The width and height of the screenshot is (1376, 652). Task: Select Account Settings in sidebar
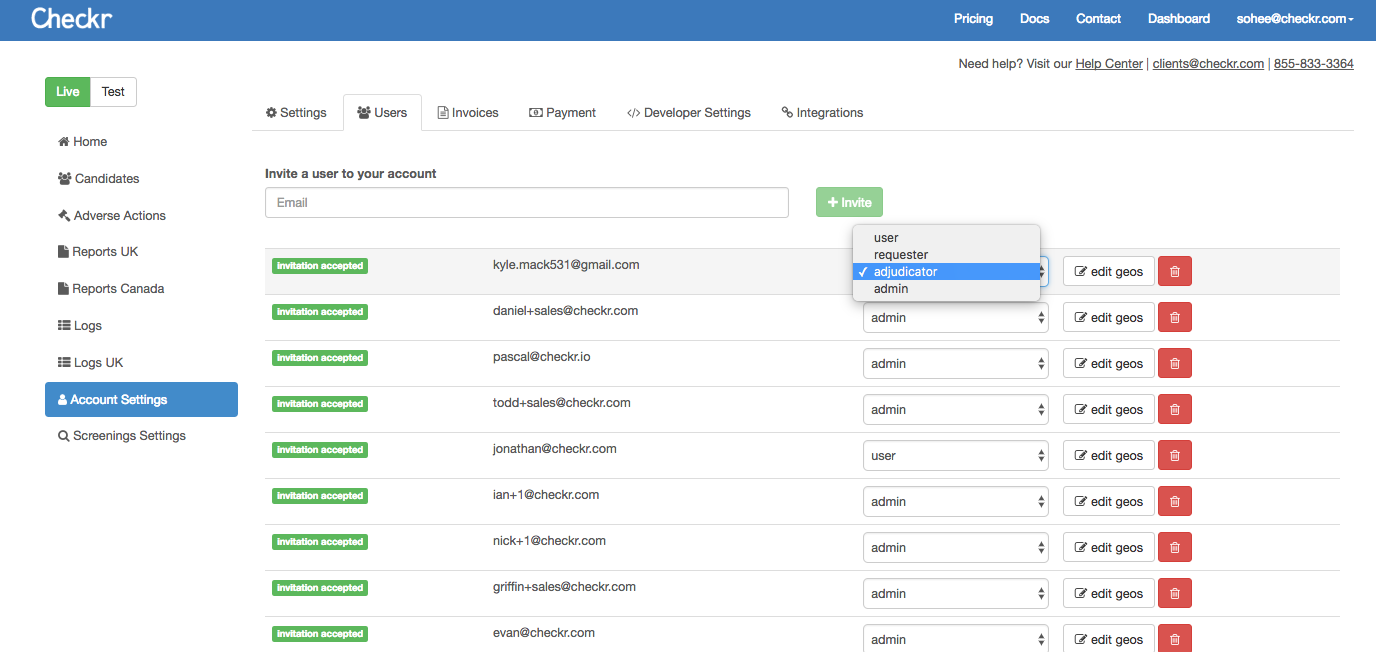coord(141,399)
